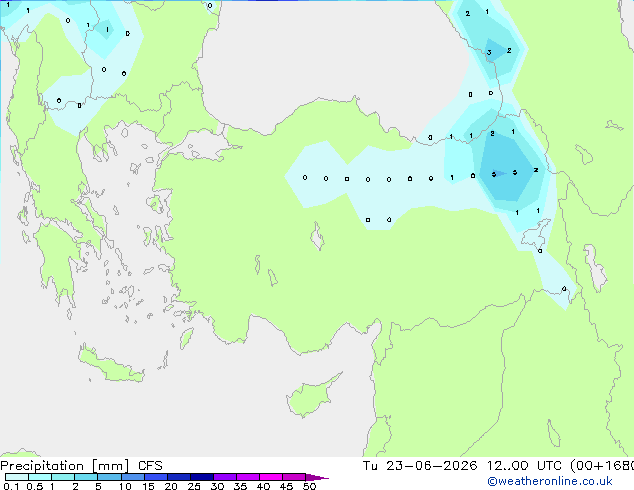This screenshot has width=634, height=490.
Task: Click the legend label "35"
Action: coord(240,486)
